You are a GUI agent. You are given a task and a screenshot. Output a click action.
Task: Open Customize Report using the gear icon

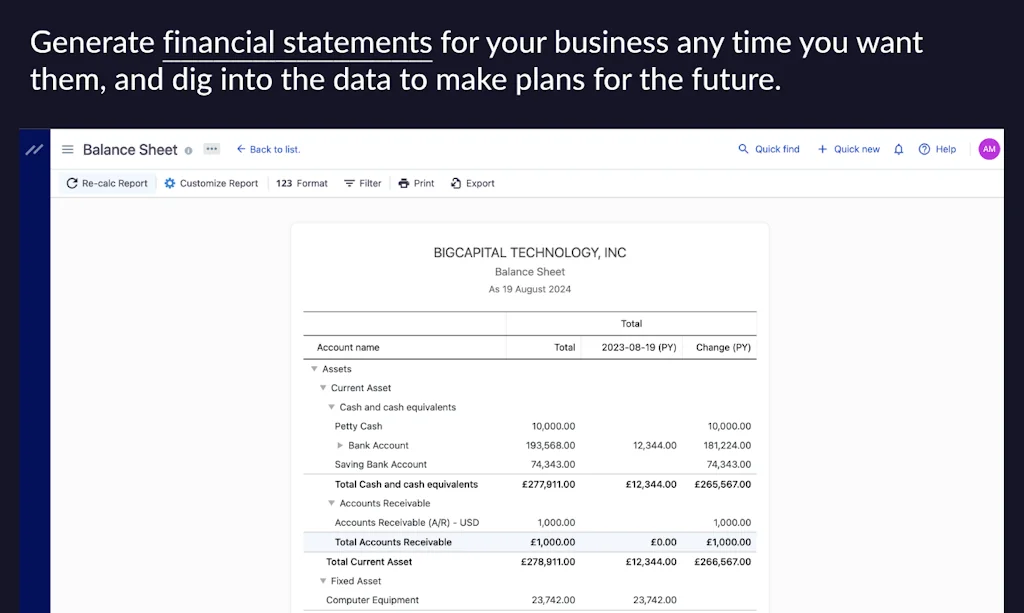click(169, 183)
